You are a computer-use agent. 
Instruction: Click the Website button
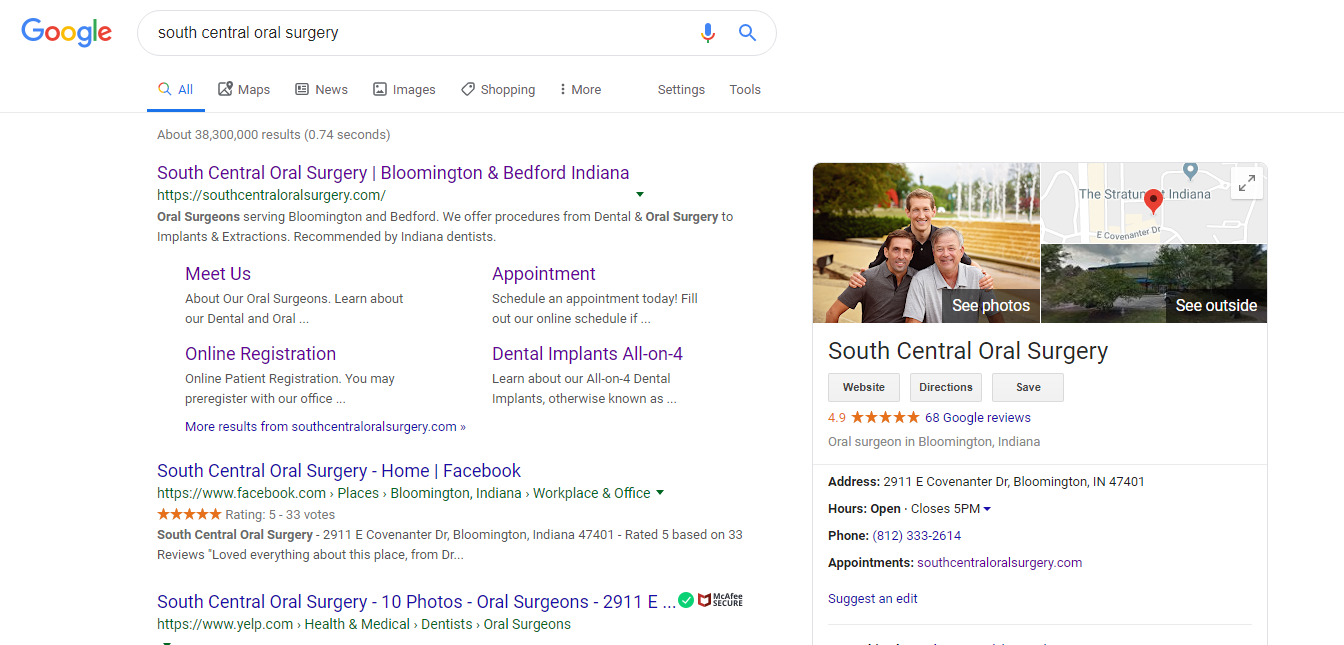coord(864,387)
